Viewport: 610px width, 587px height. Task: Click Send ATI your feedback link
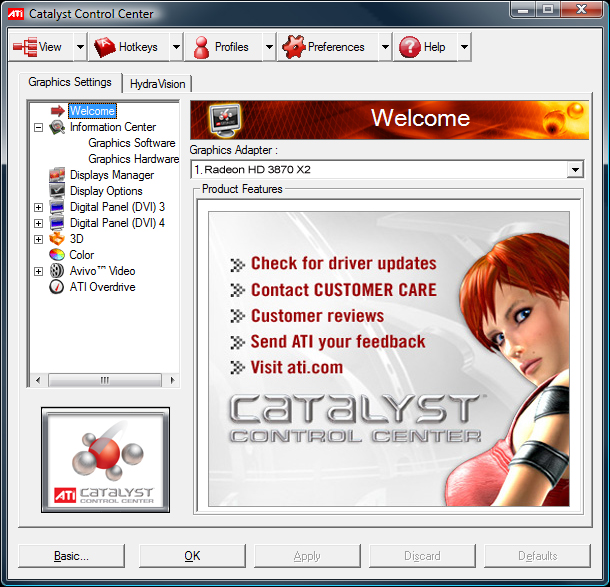pyautogui.click(x=338, y=342)
